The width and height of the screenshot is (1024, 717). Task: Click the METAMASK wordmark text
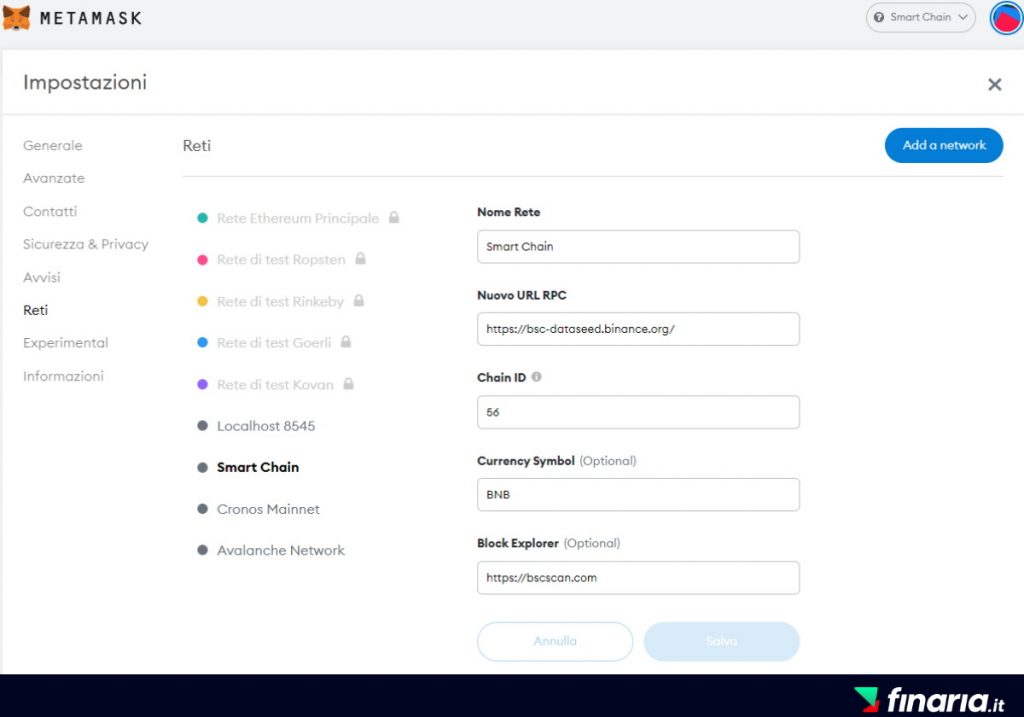[91, 18]
